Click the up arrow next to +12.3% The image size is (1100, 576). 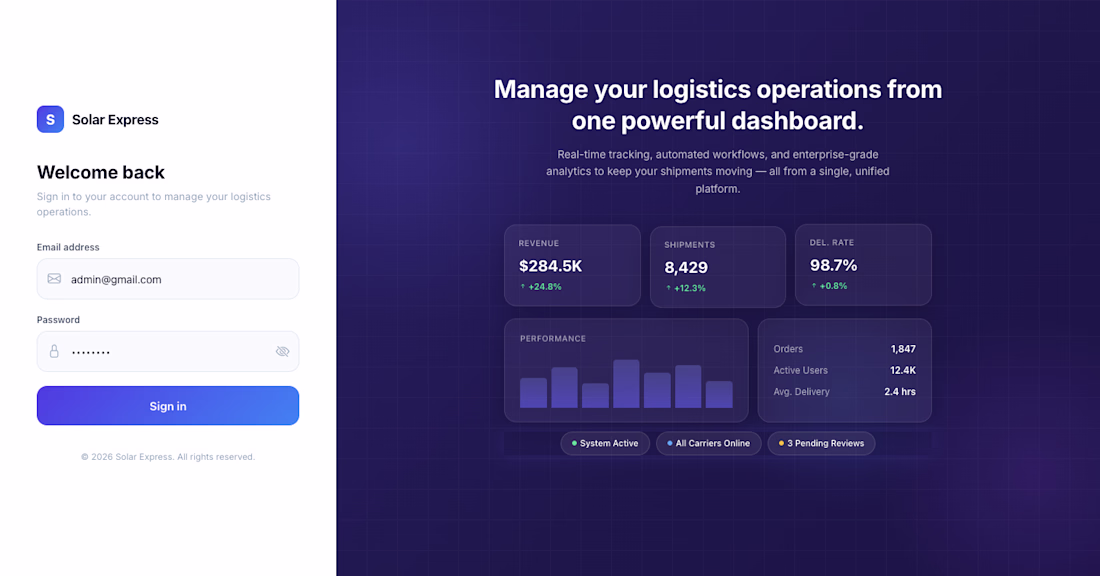668,288
